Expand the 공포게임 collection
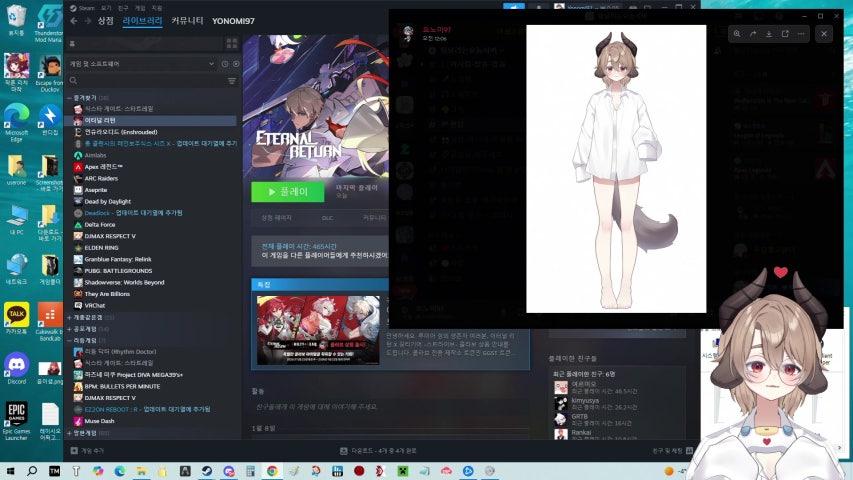Viewport: 853px width, 480px height. point(69,329)
